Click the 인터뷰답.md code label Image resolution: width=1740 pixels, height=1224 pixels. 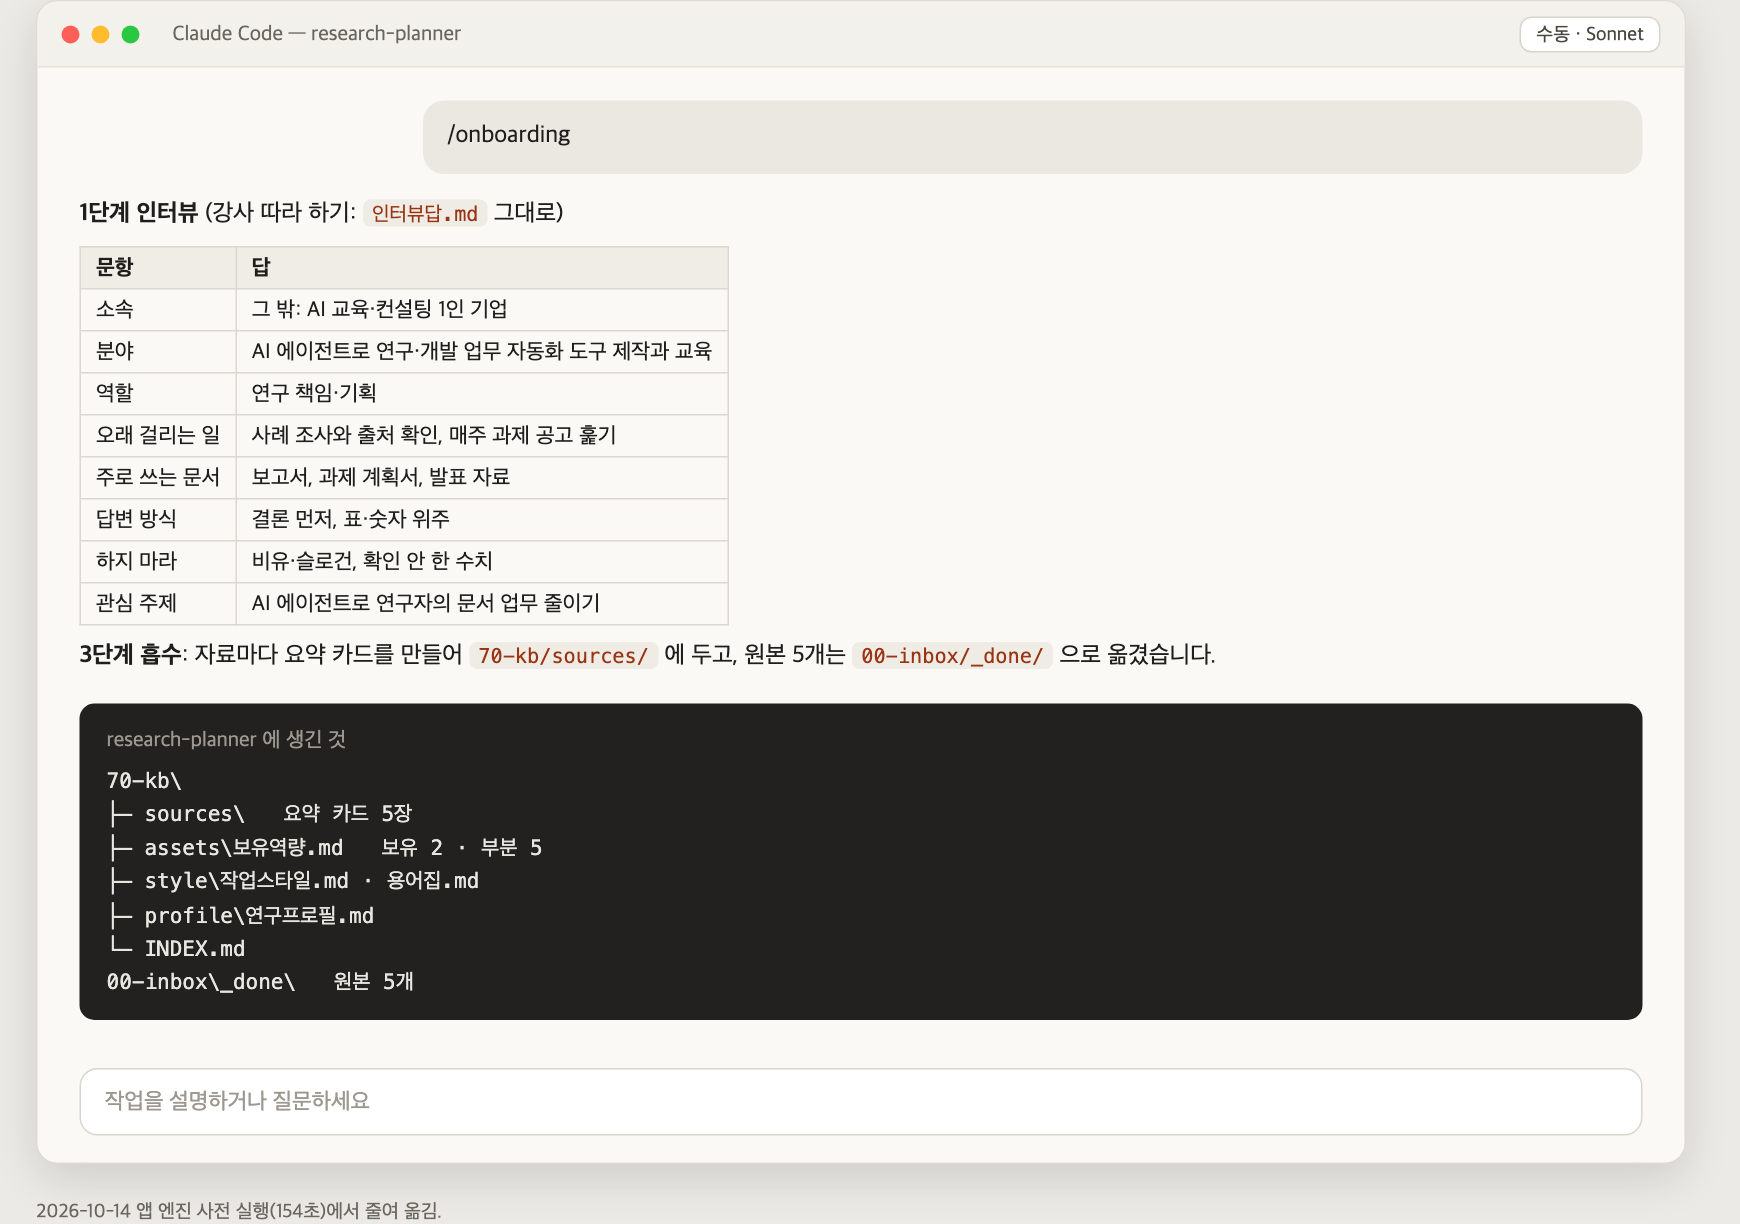(425, 213)
